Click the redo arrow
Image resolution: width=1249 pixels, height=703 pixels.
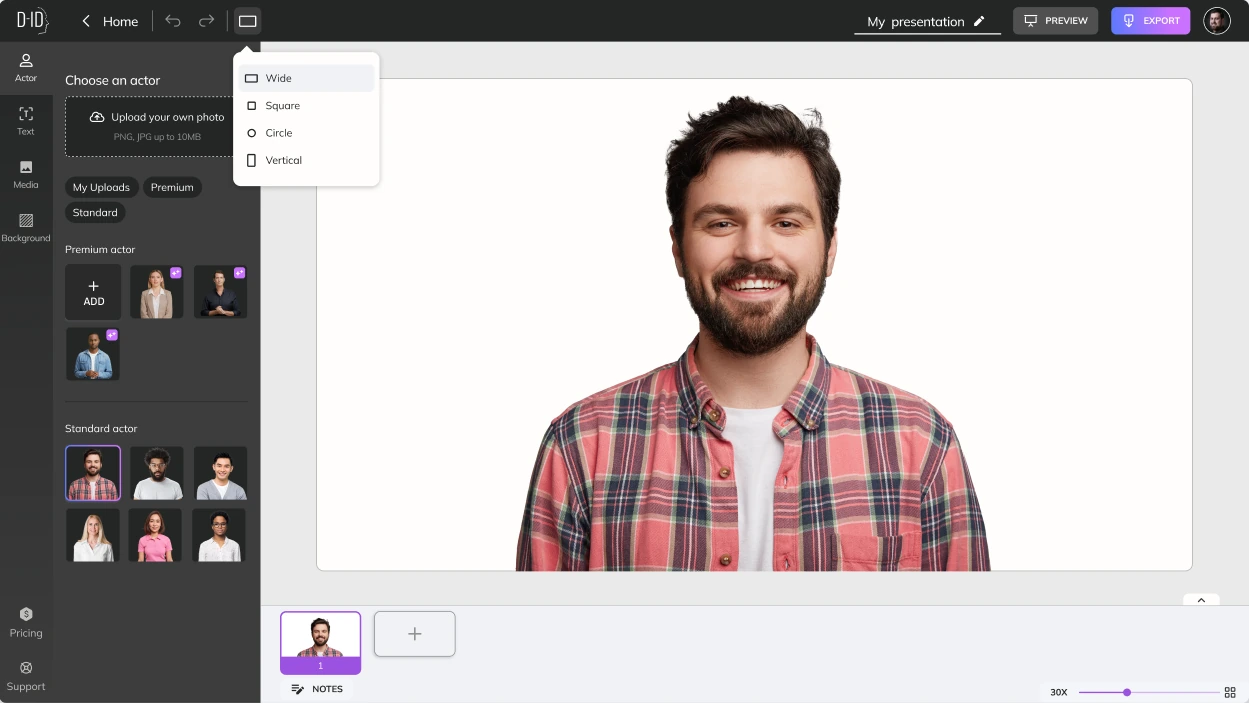tap(206, 21)
